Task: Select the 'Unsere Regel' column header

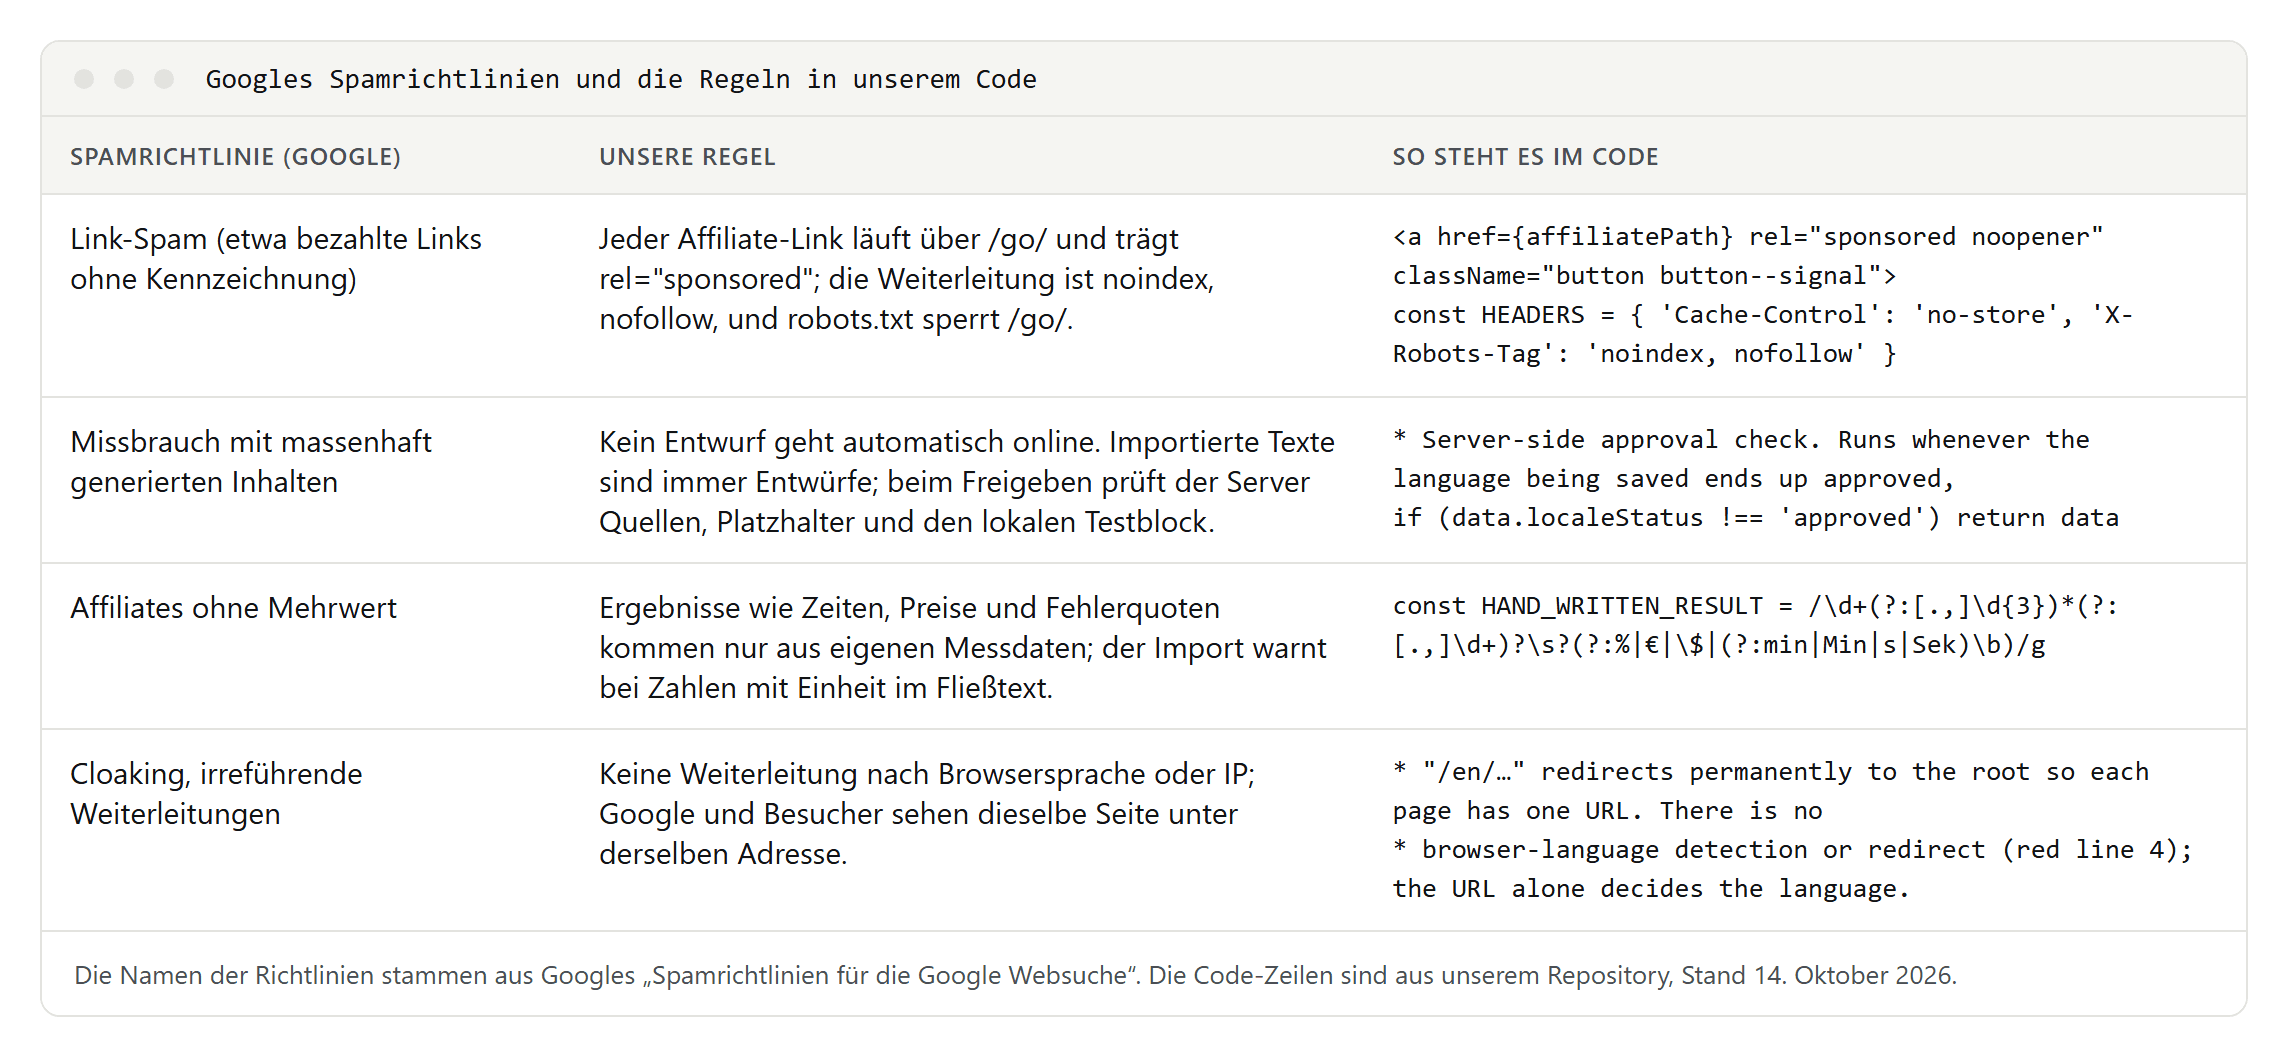Action: (x=687, y=157)
